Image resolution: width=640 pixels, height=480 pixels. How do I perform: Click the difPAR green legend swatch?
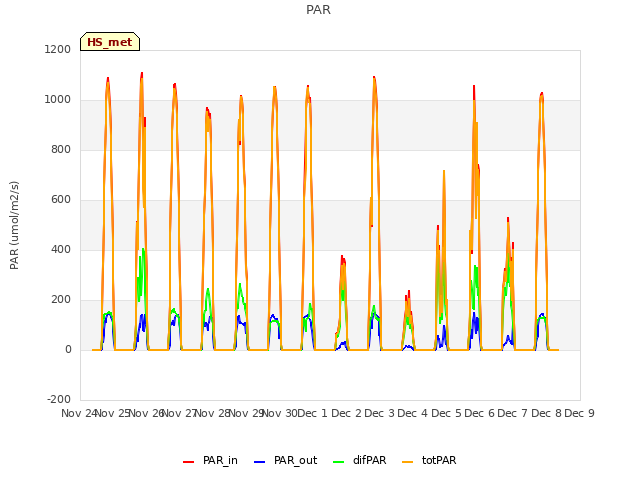point(339,462)
